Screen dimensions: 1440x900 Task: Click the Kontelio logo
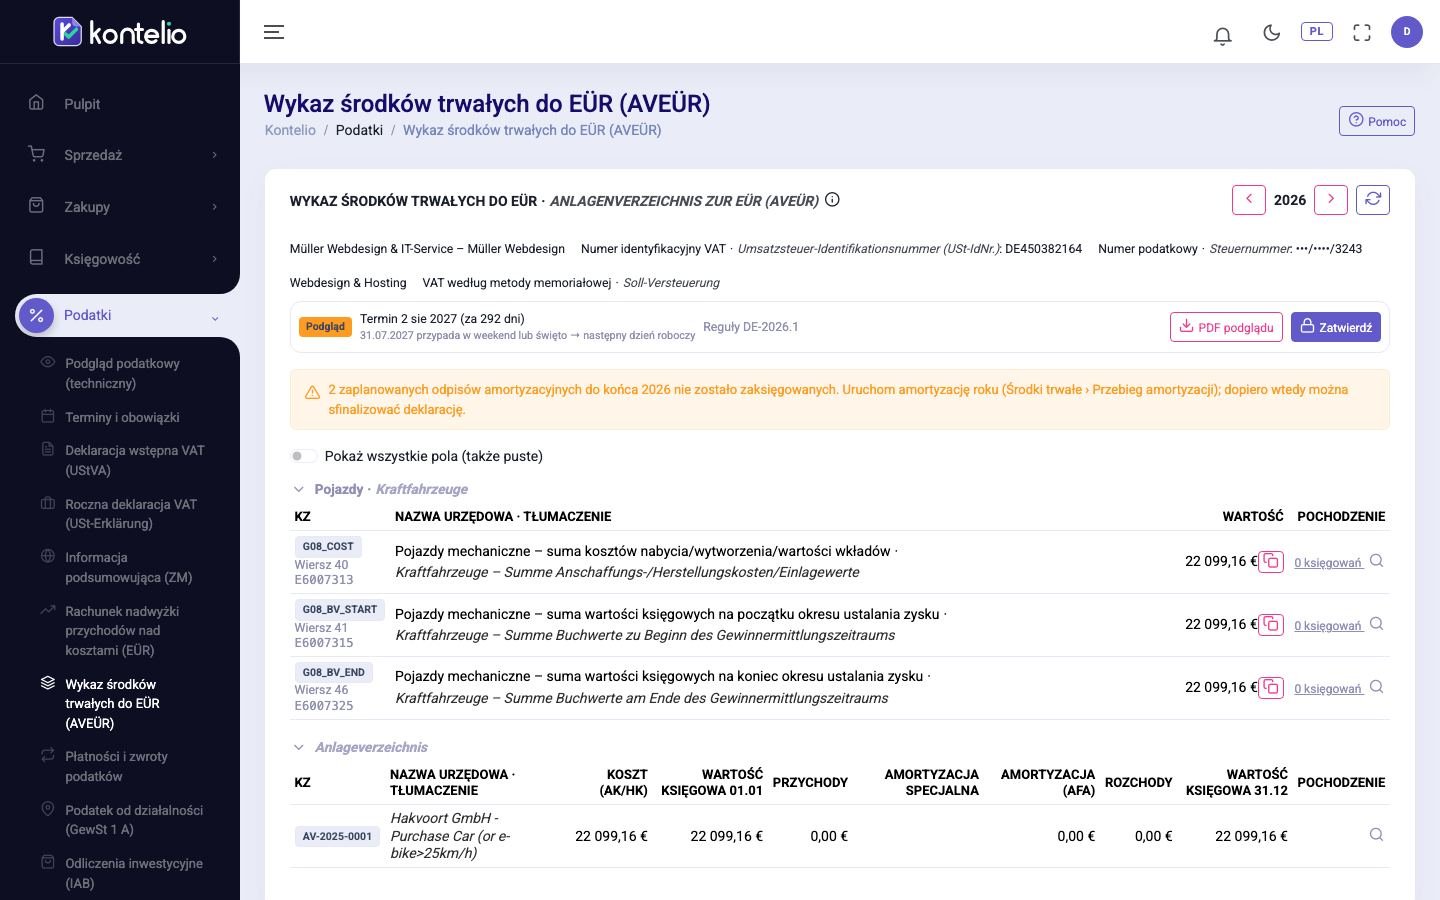click(x=120, y=32)
